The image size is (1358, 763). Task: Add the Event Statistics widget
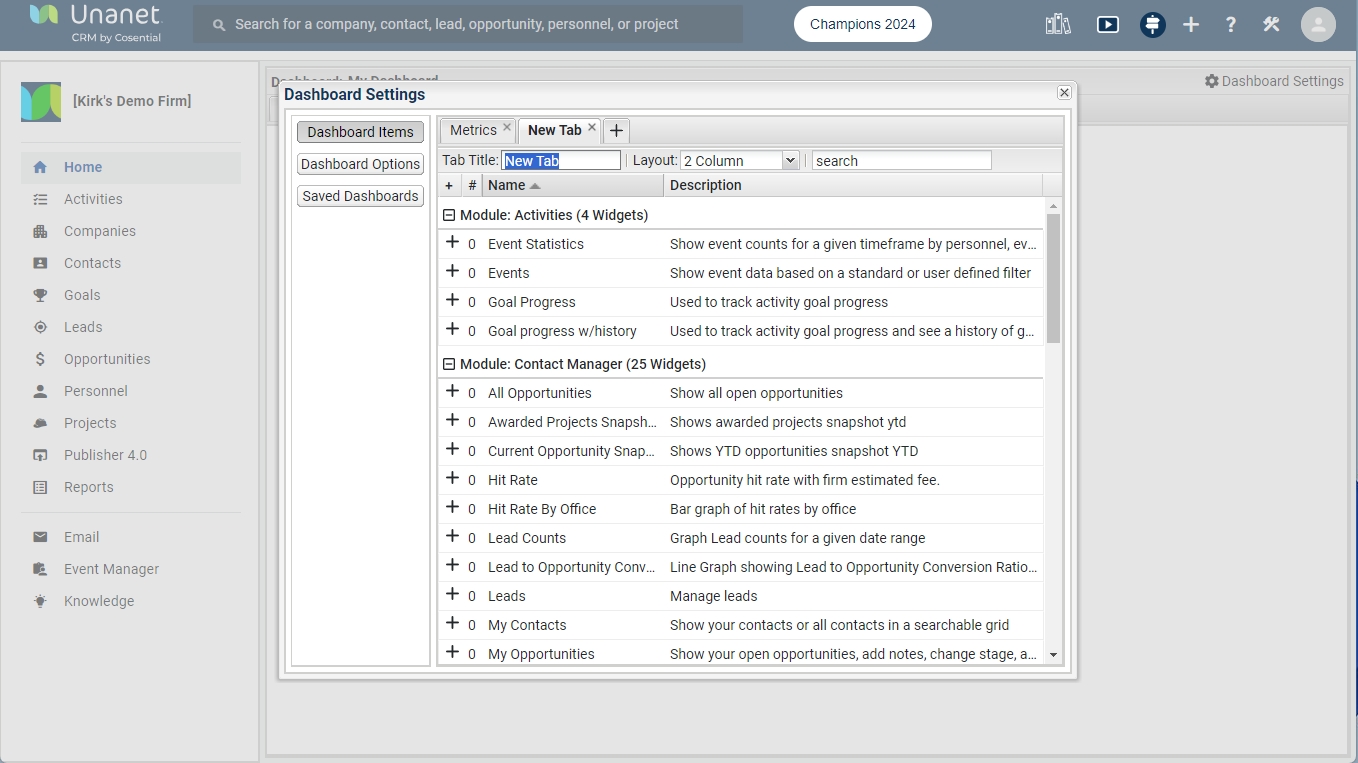[x=452, y=243]
